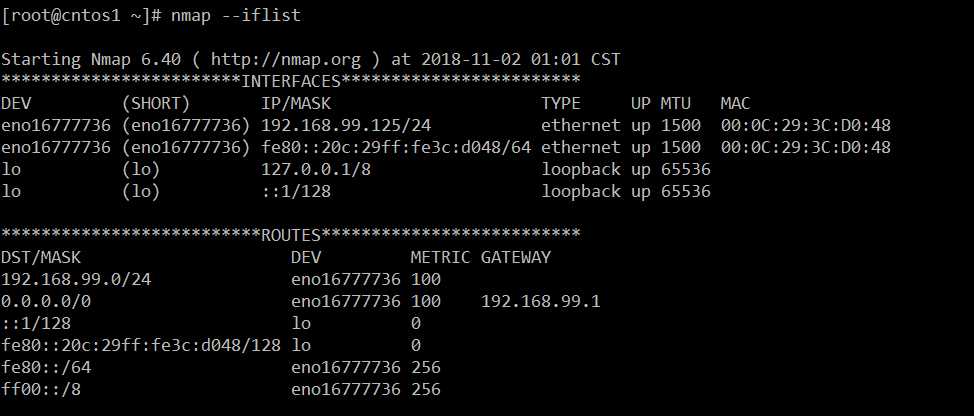Image resolution: width=974 pixels, height=416 pixels.
Task: Click the ROUTES section header
Action: tap(291, 235)
